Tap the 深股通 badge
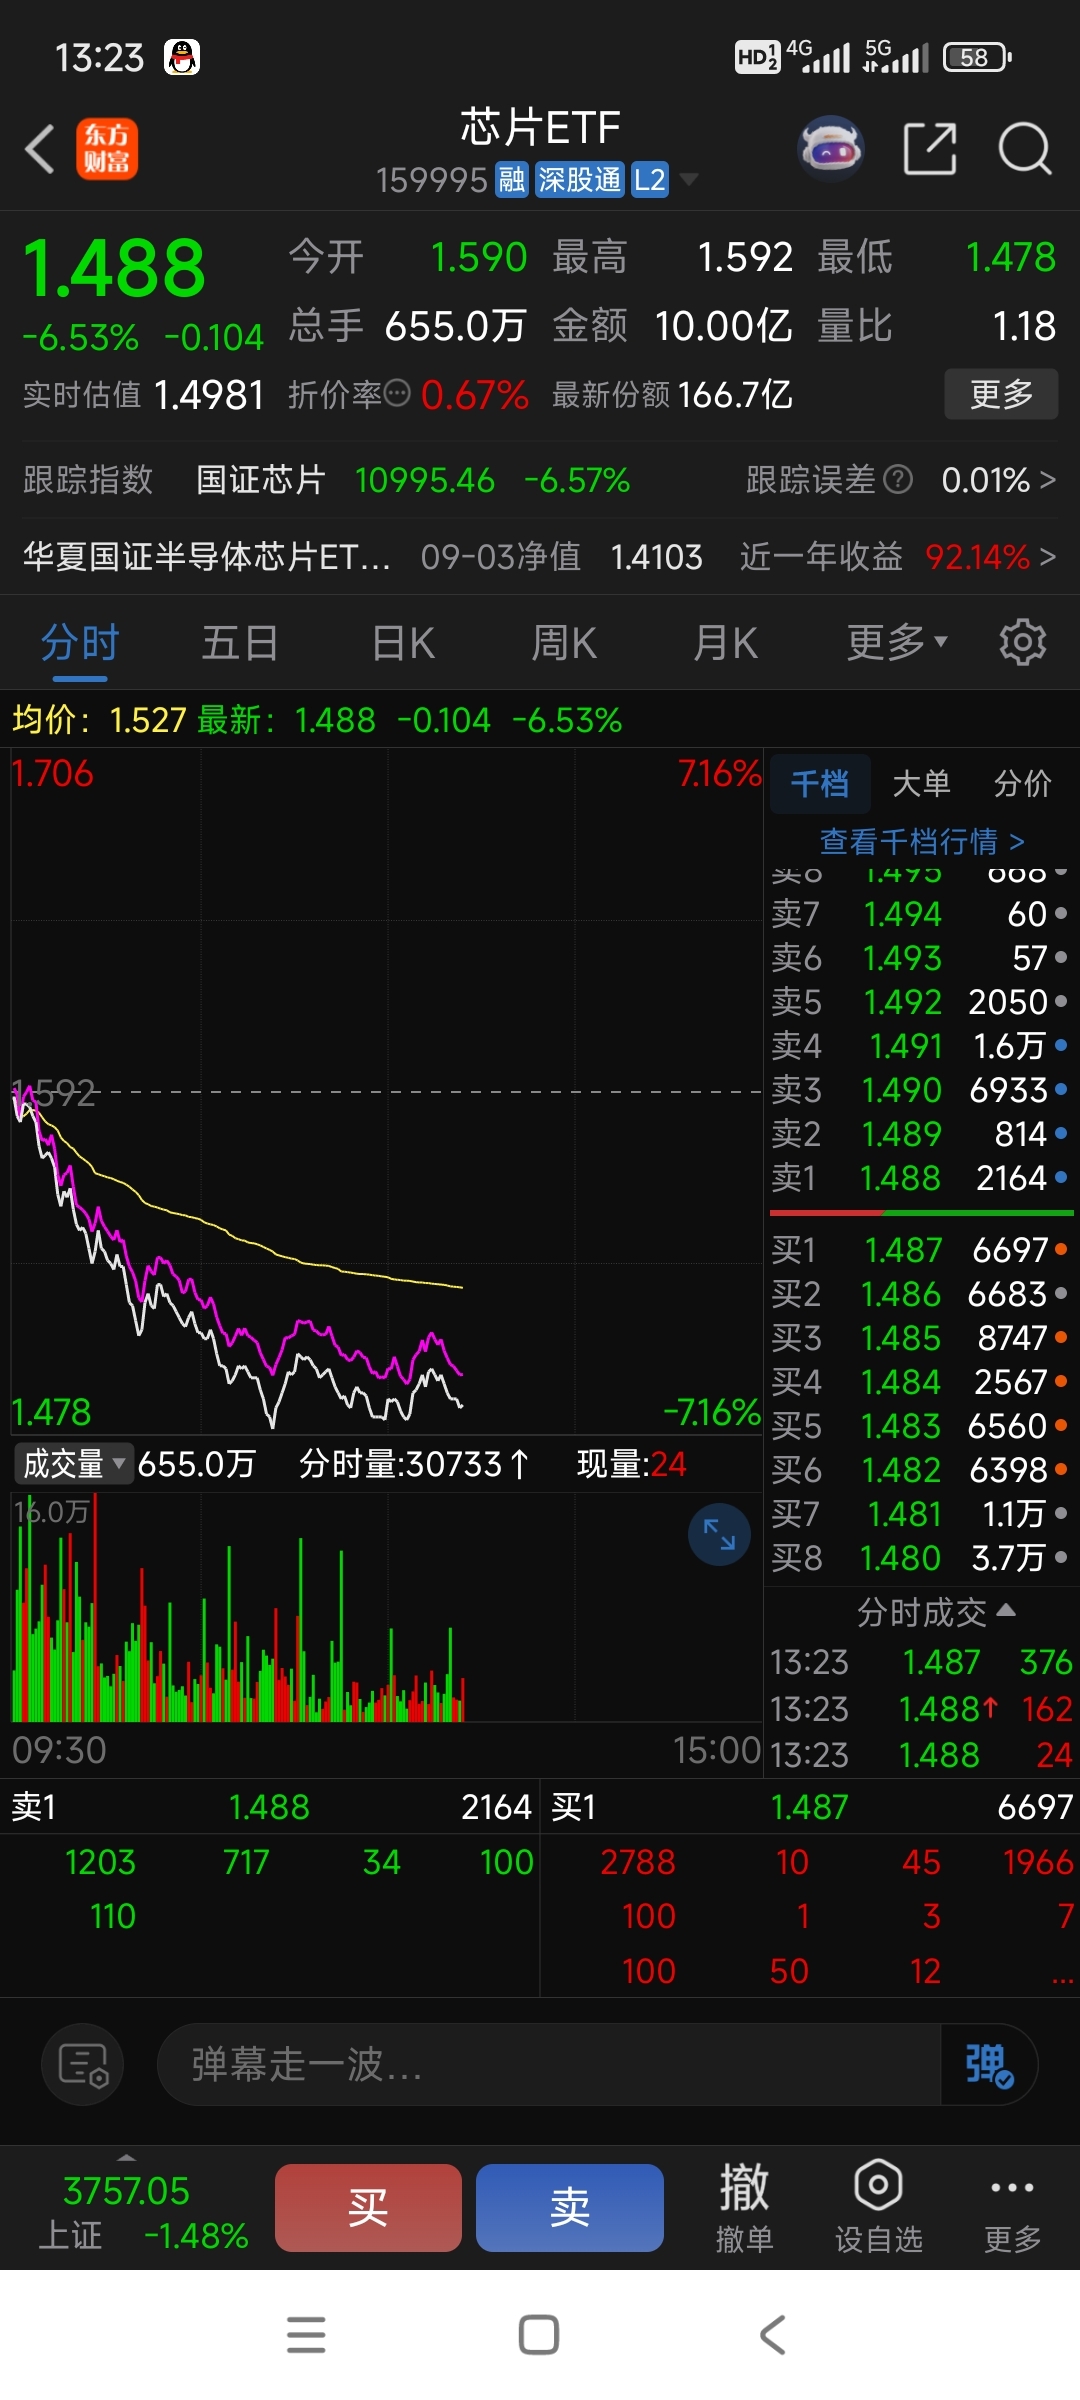1080x2400 pixels. [x=579, y=180]
